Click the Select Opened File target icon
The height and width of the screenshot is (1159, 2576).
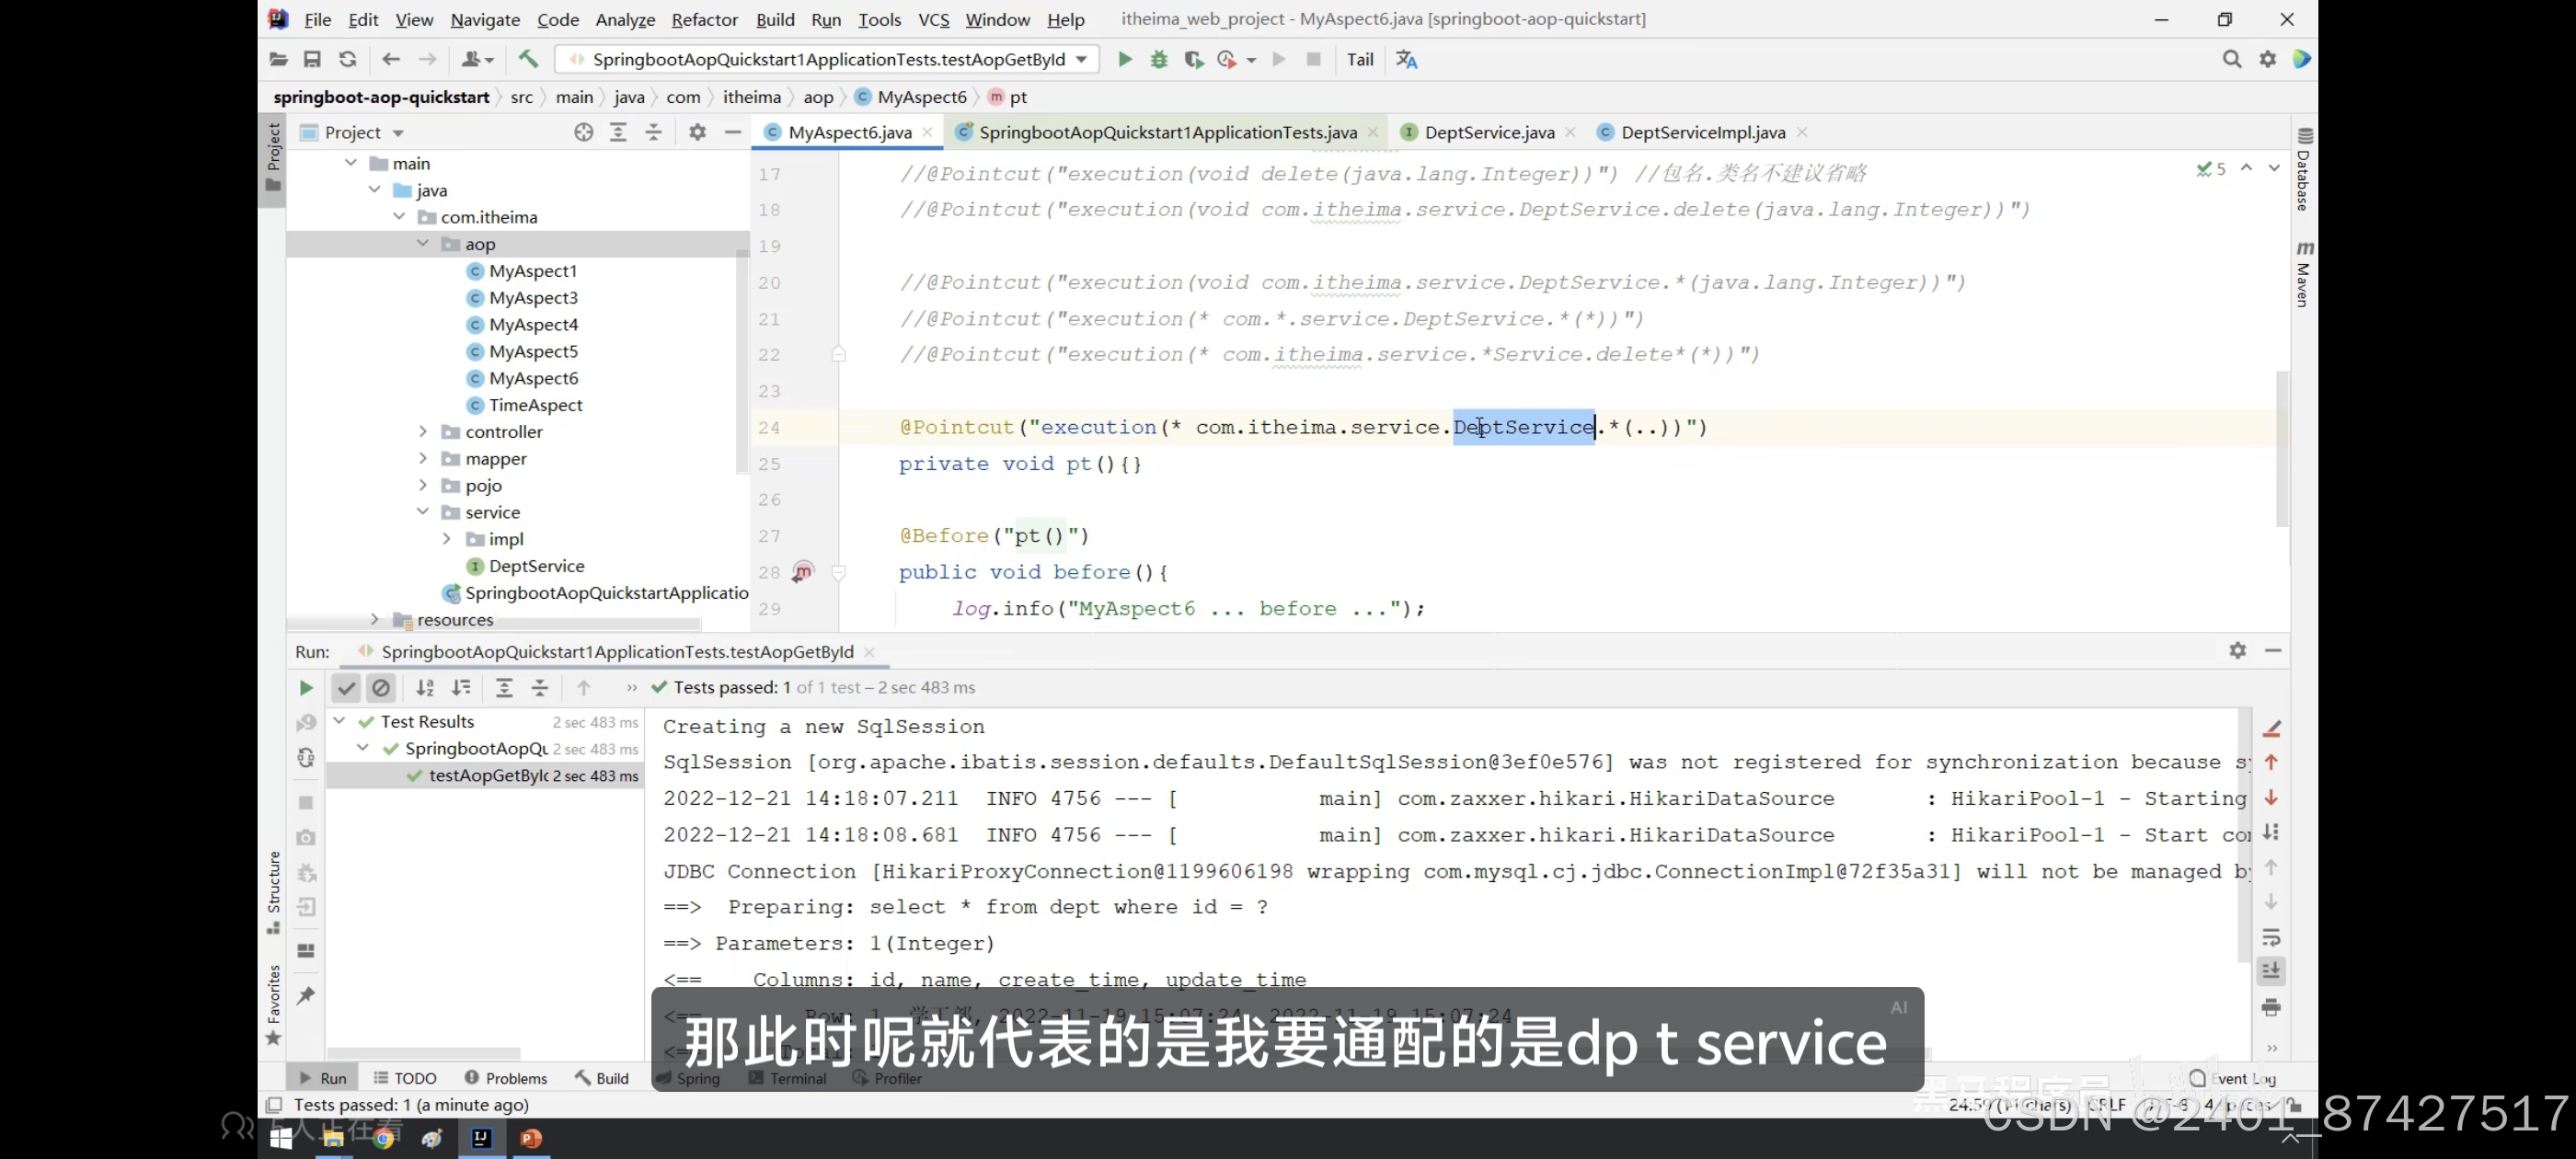point(584,133)
